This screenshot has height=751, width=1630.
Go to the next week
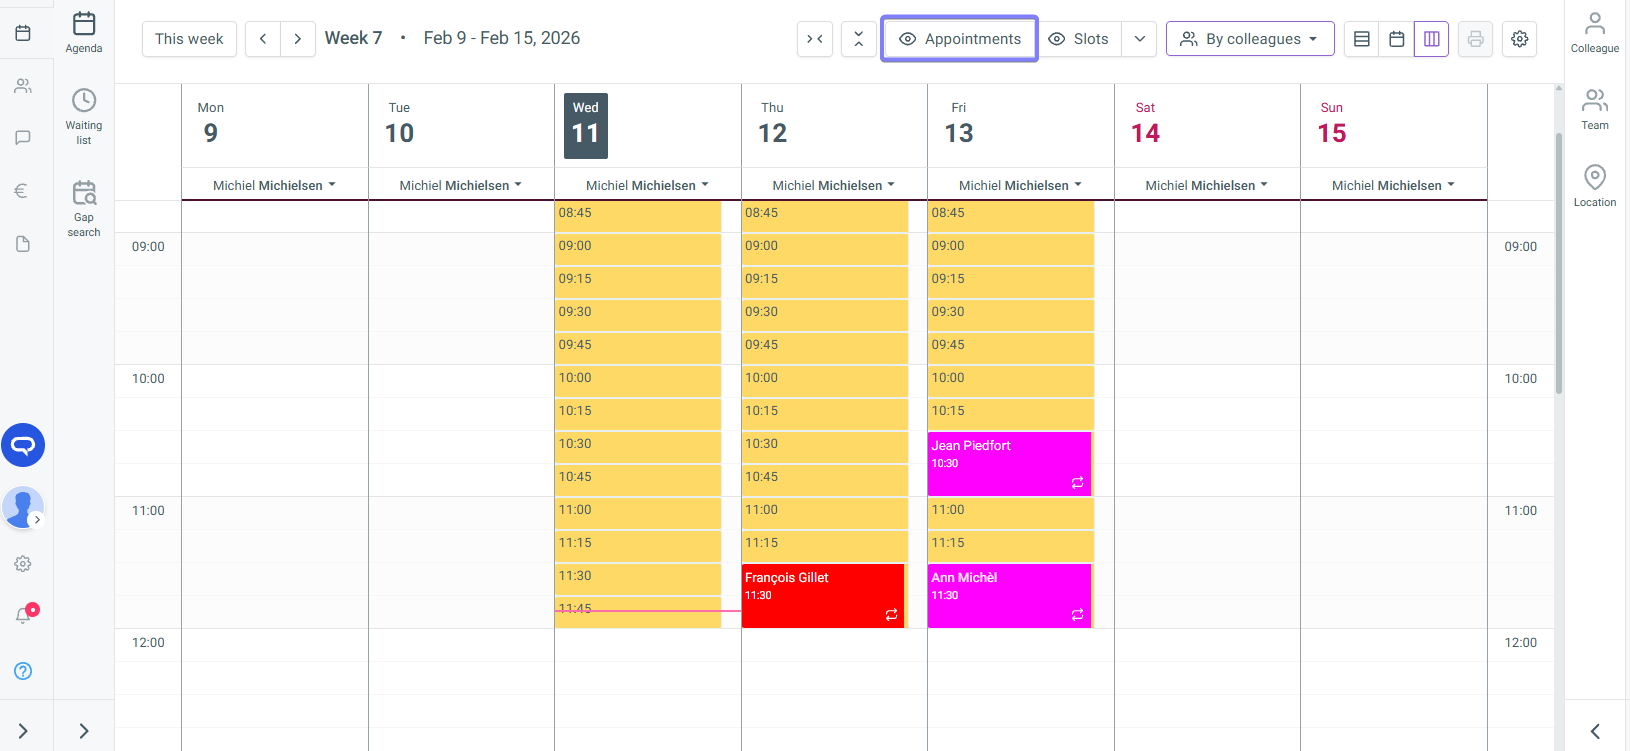pos(297,39)
